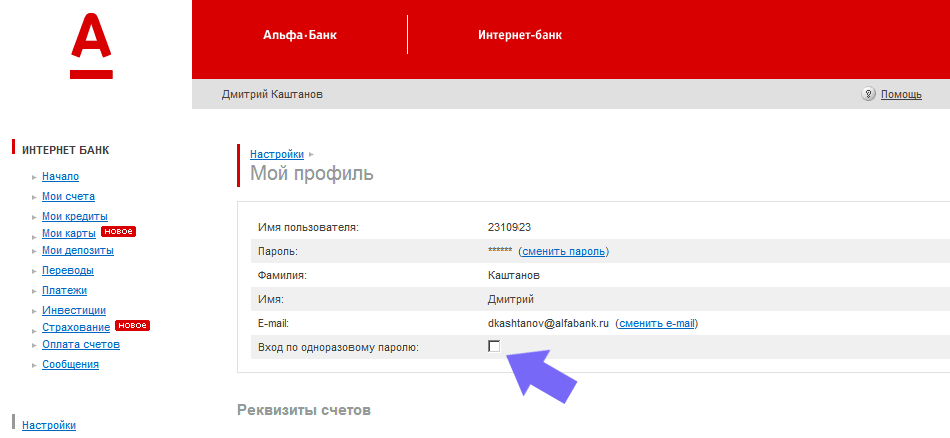Viewport: 950px width, 438px height.
Task: Open Сообщения in sidebar
Action: 70,364
